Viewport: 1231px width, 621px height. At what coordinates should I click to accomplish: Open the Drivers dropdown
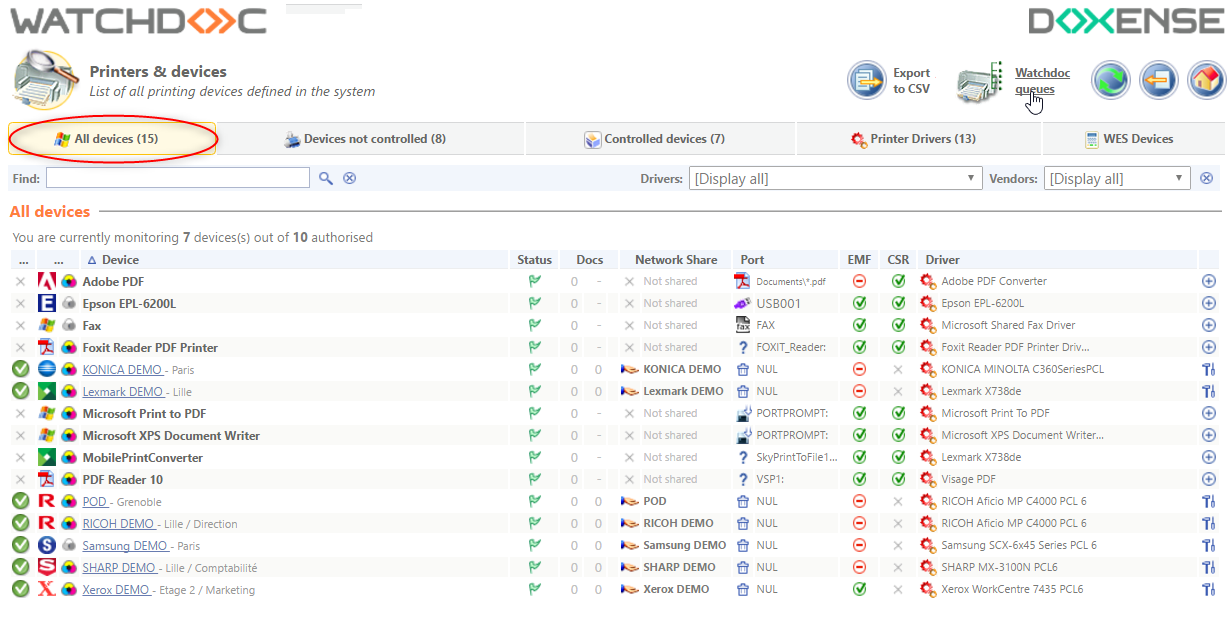coord(835,178)
